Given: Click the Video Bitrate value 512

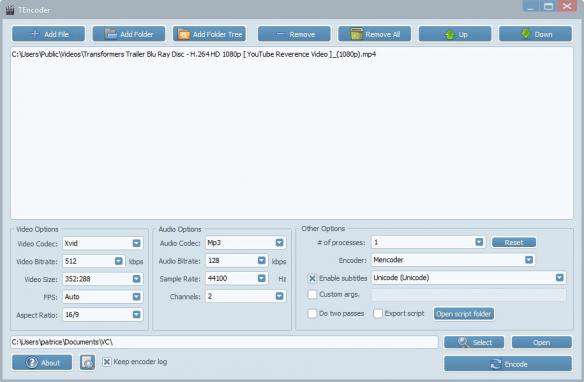Looking at the screenshot, I should pos(71,261).
